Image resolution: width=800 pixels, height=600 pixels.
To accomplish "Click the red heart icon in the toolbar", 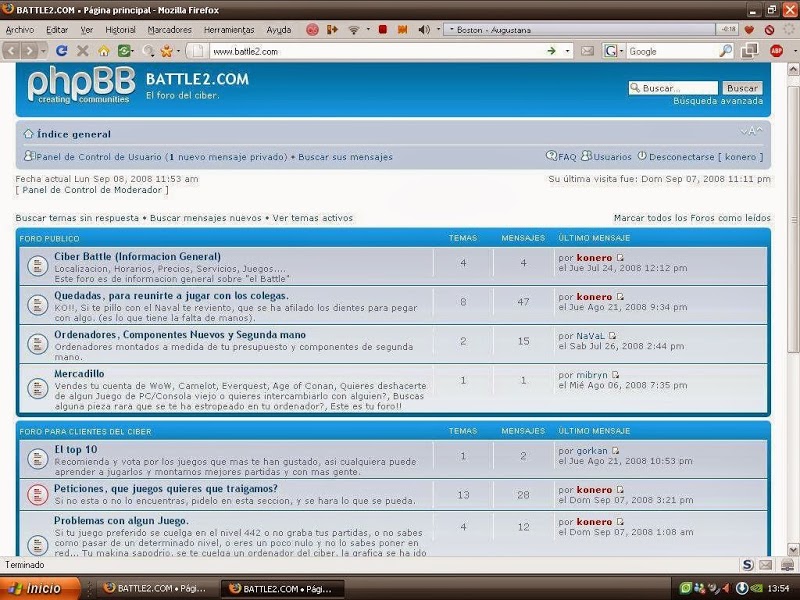I will tap(749, 30).
